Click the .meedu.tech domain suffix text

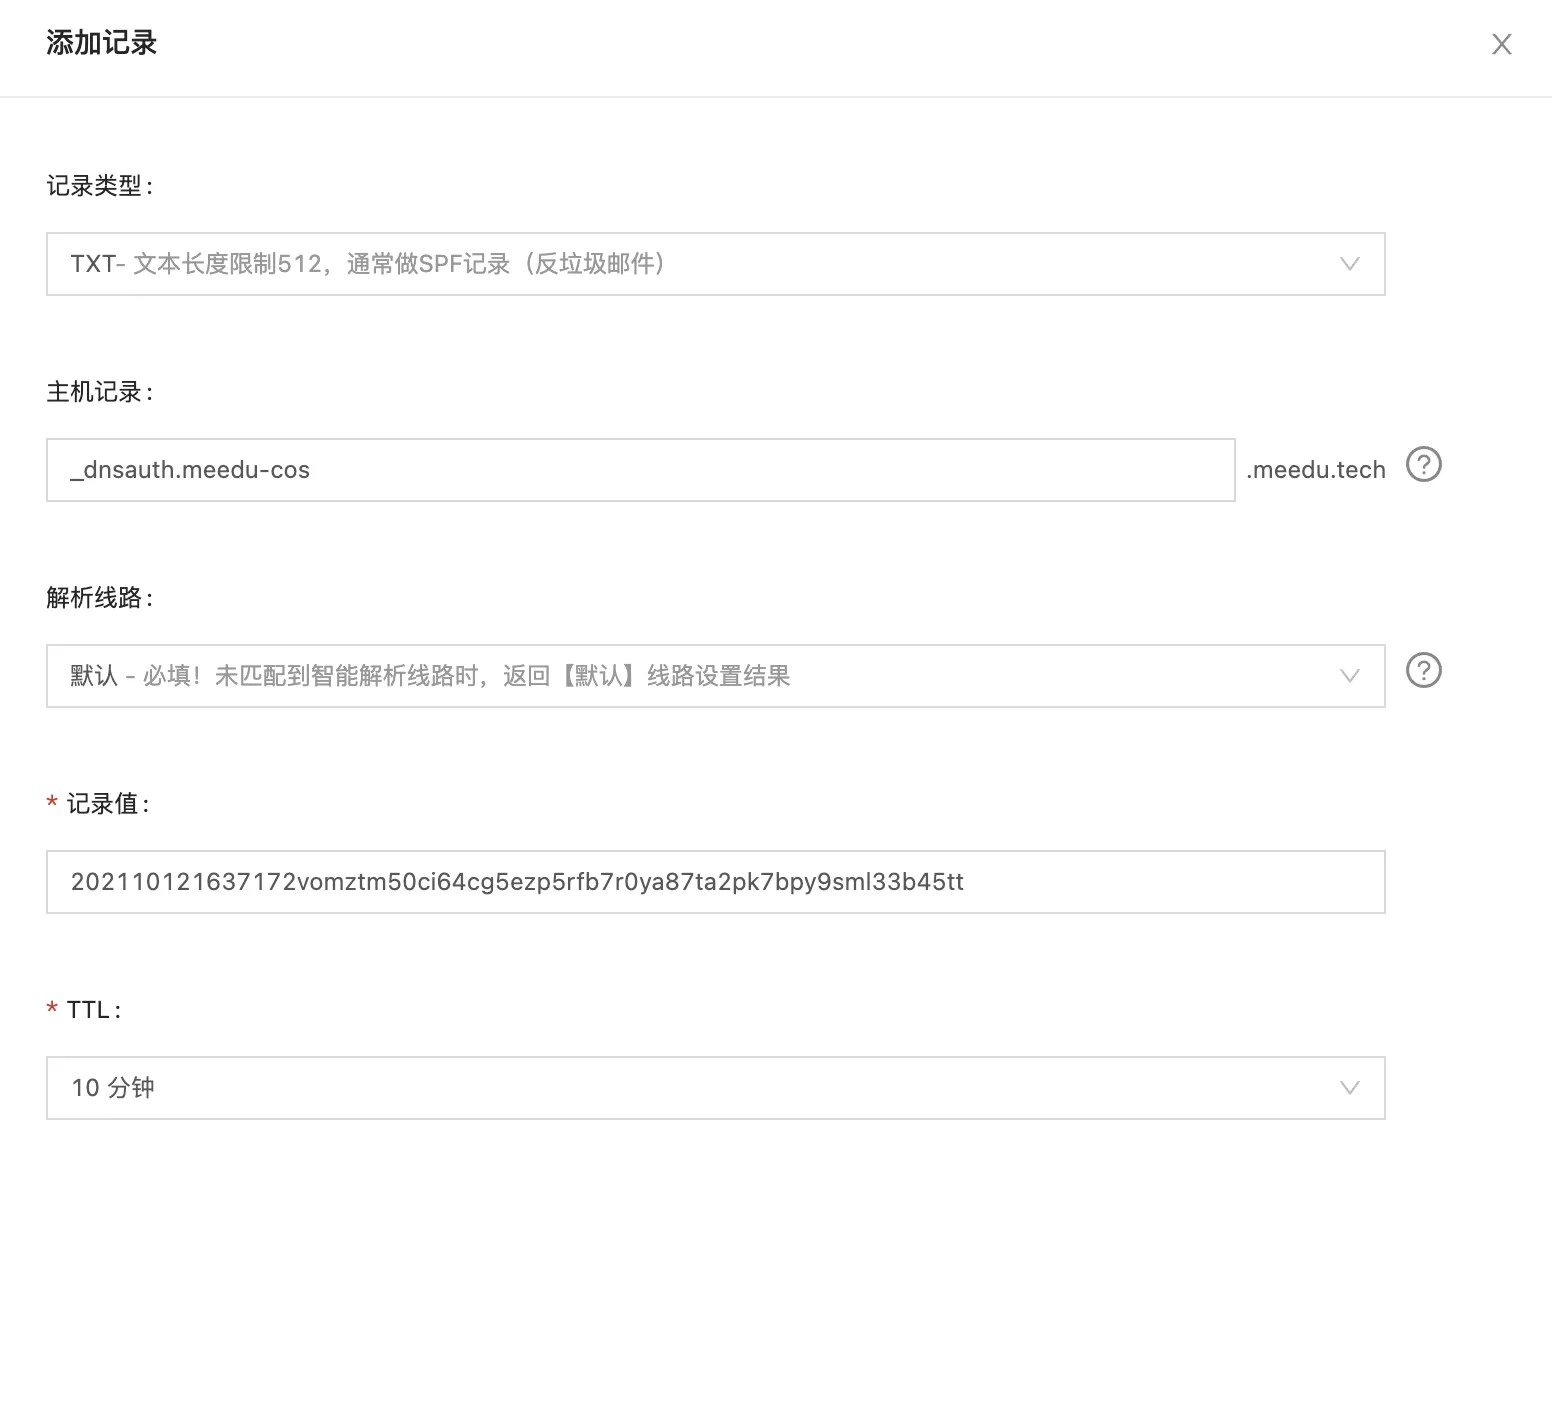click(1316, 470)
